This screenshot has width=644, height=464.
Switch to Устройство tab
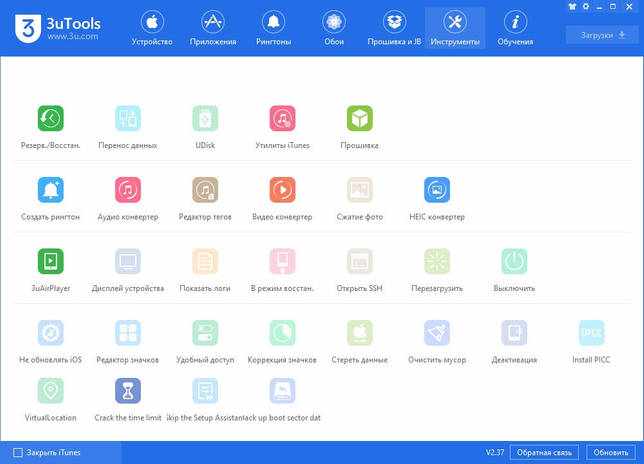click(x=152, y=28)
